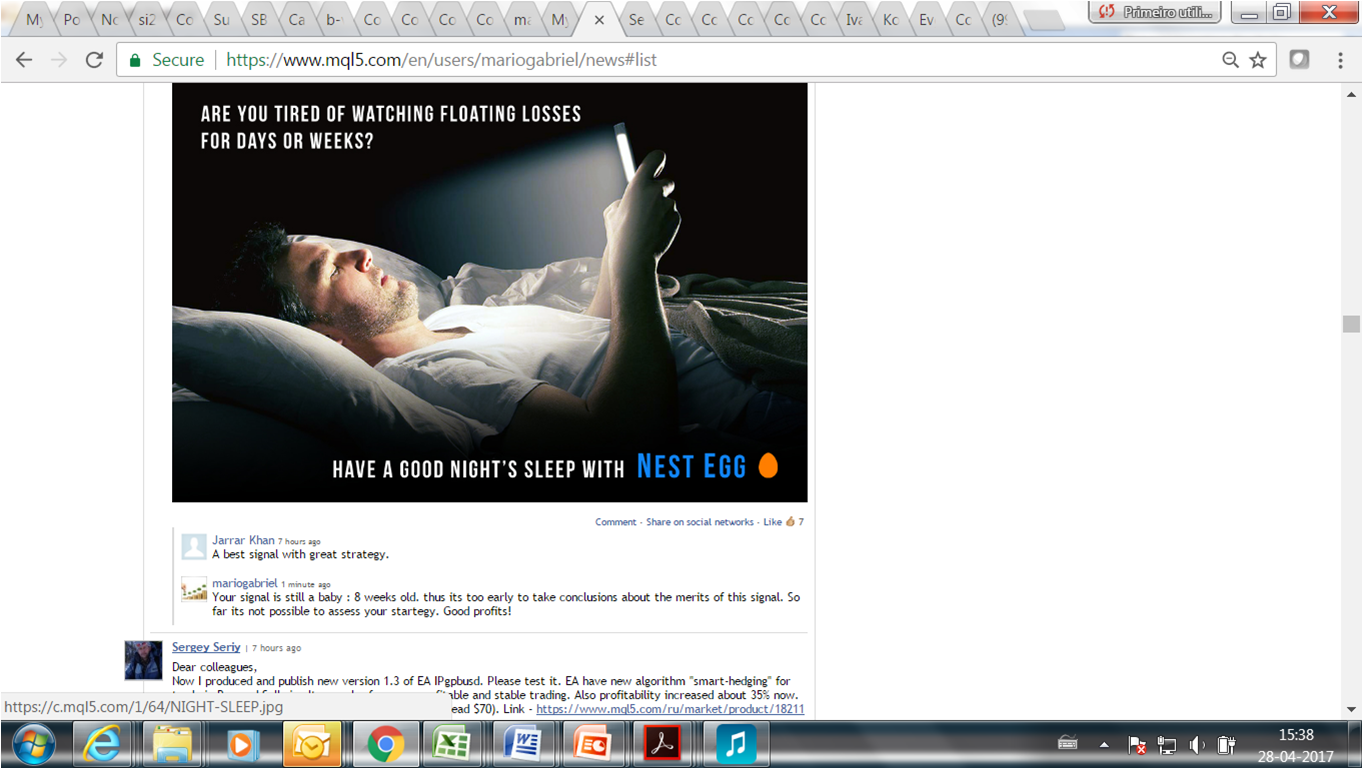Click the extension icon next to the star
Viewport: 1363px width, 769px height.
tap(1299, 60)
